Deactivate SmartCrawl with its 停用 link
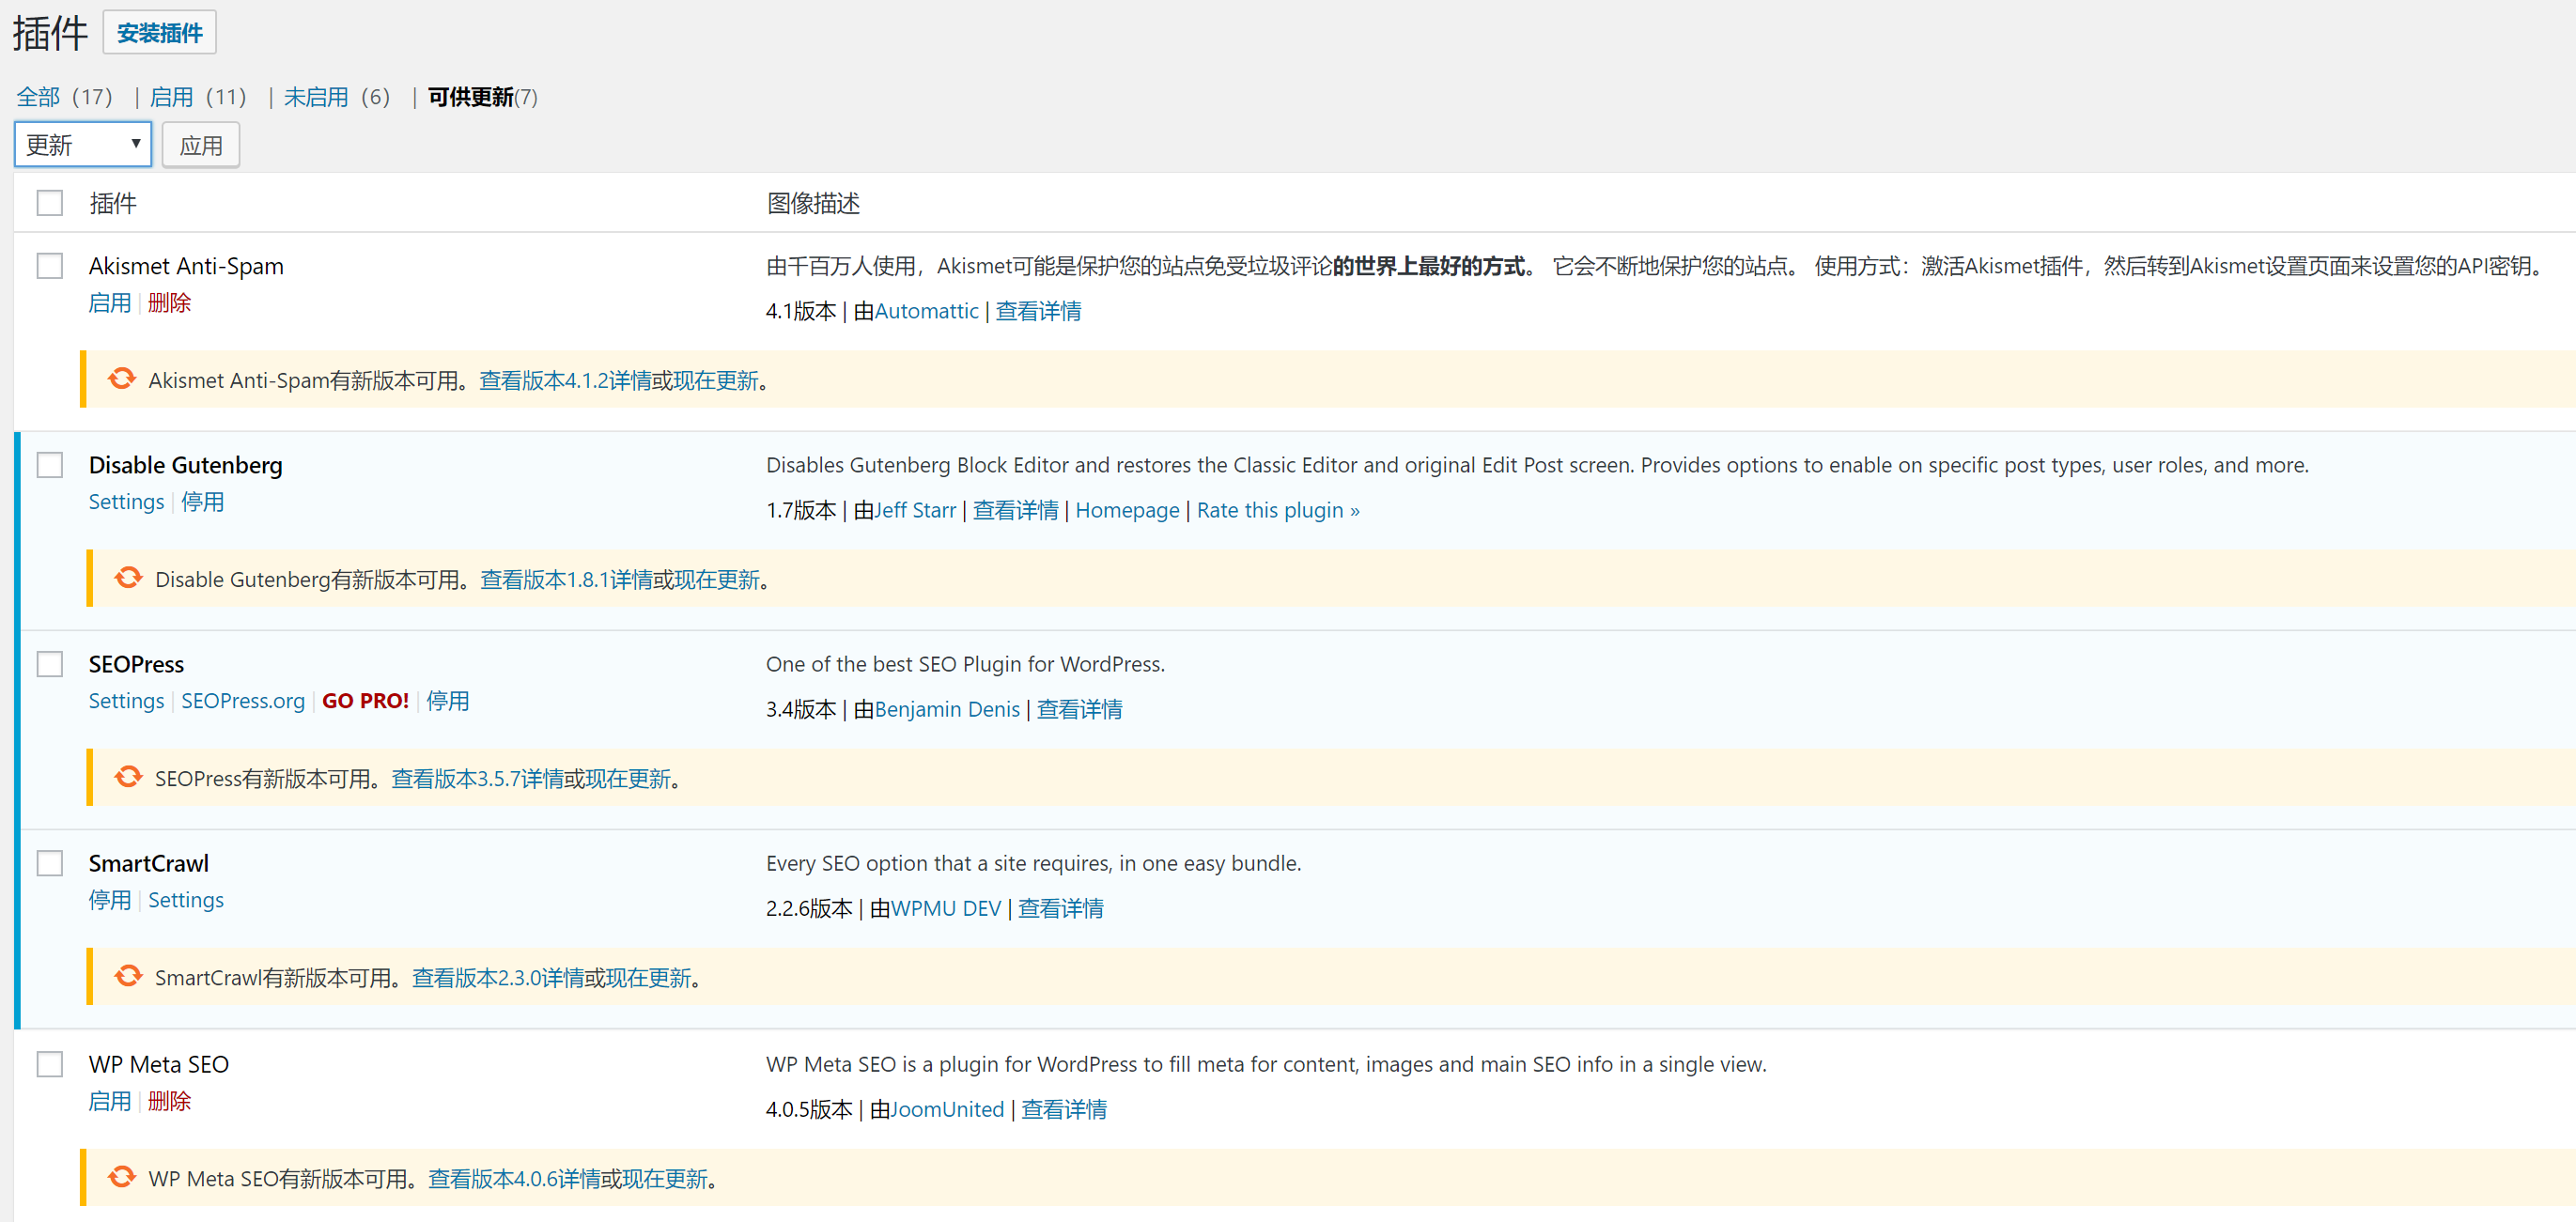Screen dimensions: 2576x1222 pos(110,899)
